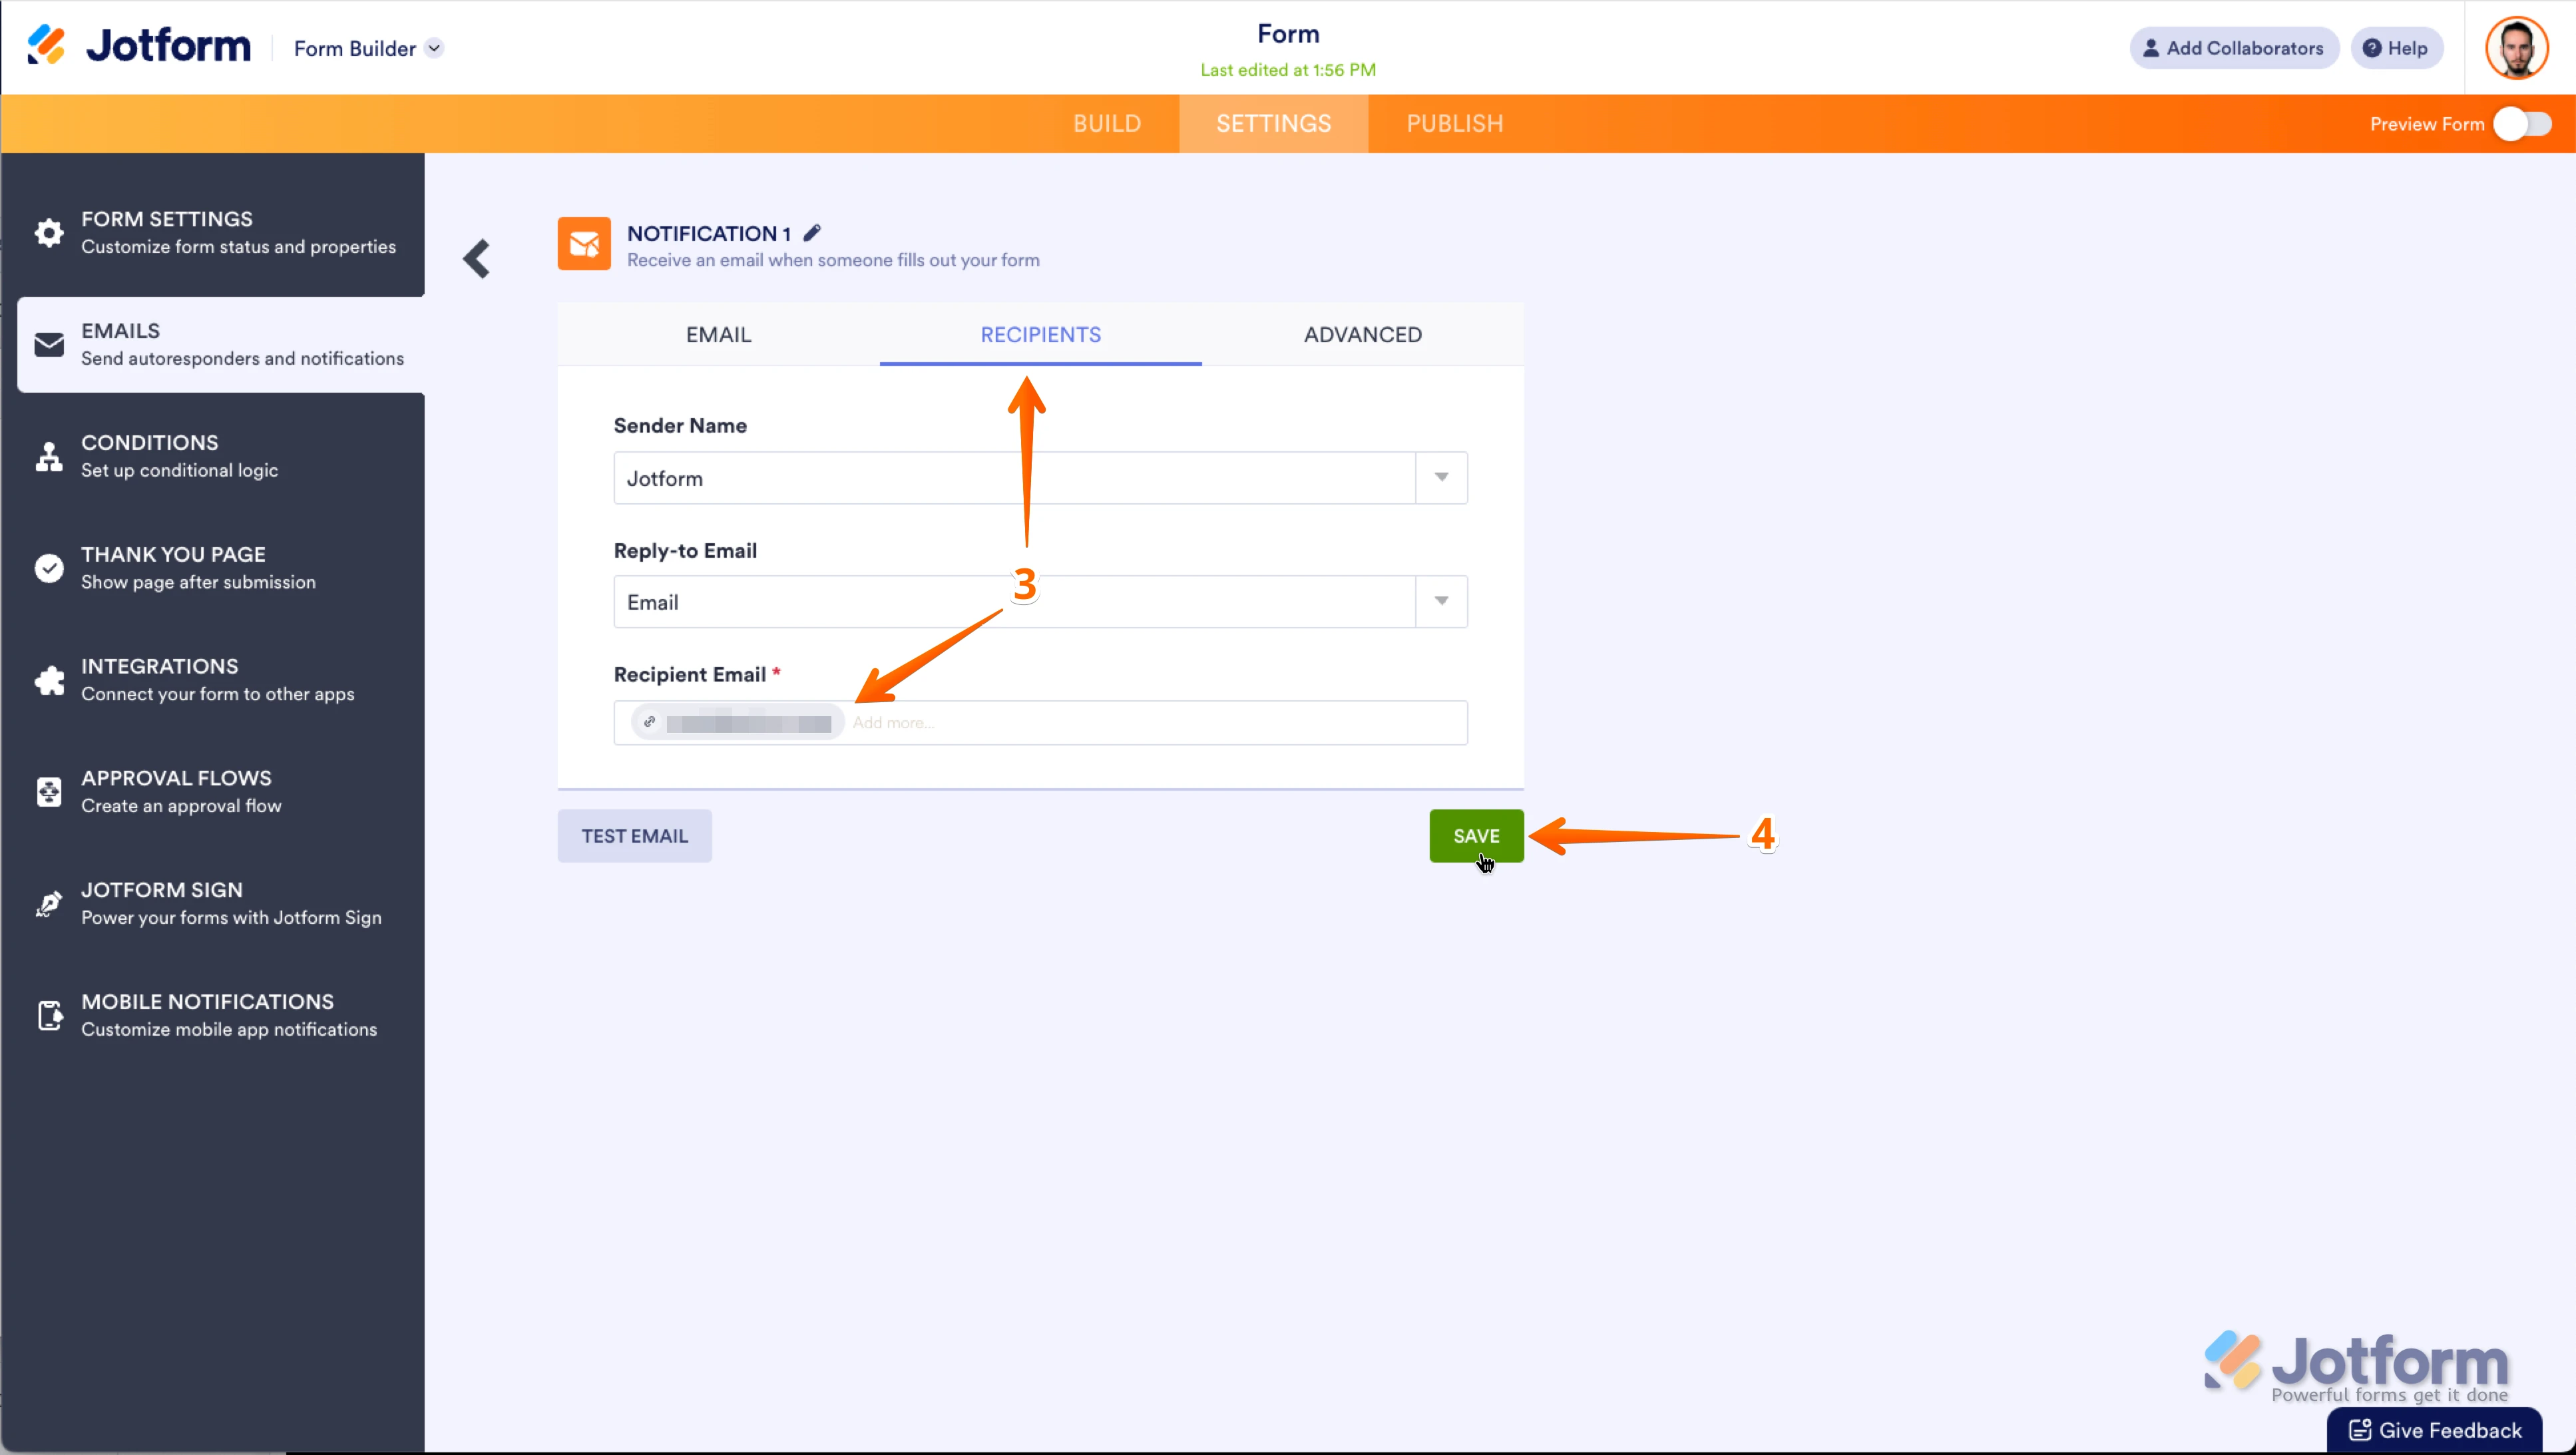
Task: Expand the Reply-to Email dropdown
Action: click(1440, 601)
